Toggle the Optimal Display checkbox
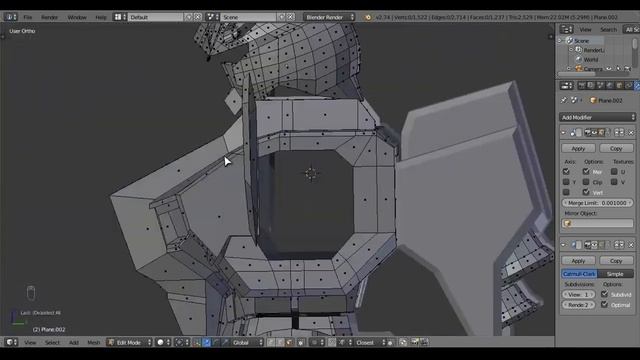640x360 pixels. [x=604, y=304]
